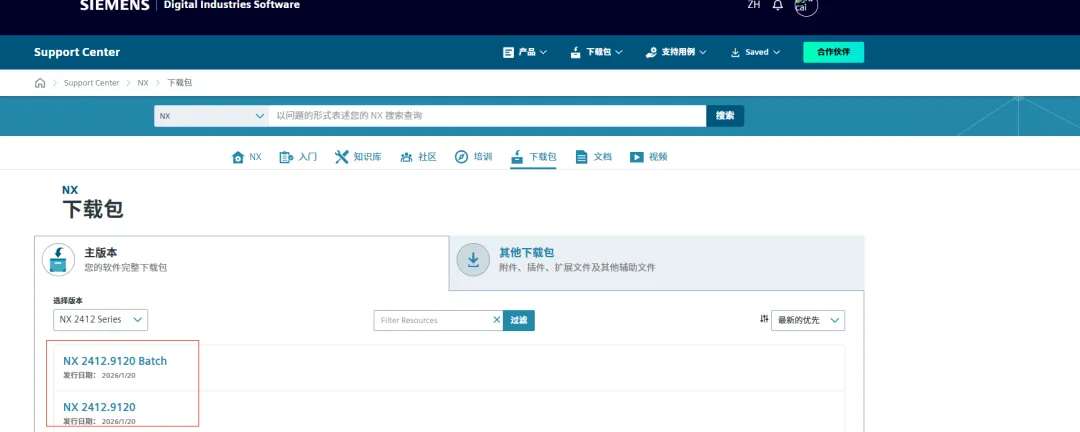Expand the 下载包 header menu

coord(596,52)
